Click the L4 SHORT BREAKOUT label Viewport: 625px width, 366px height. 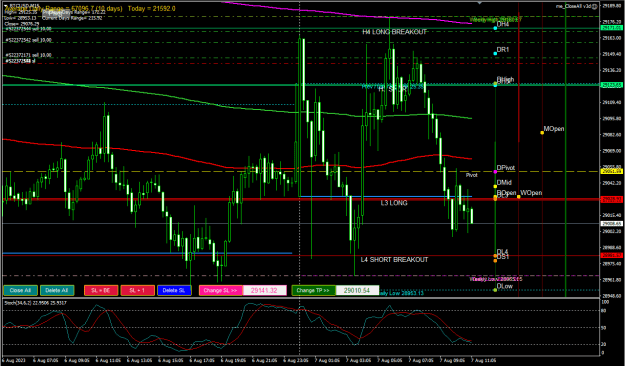click(395, 260)
